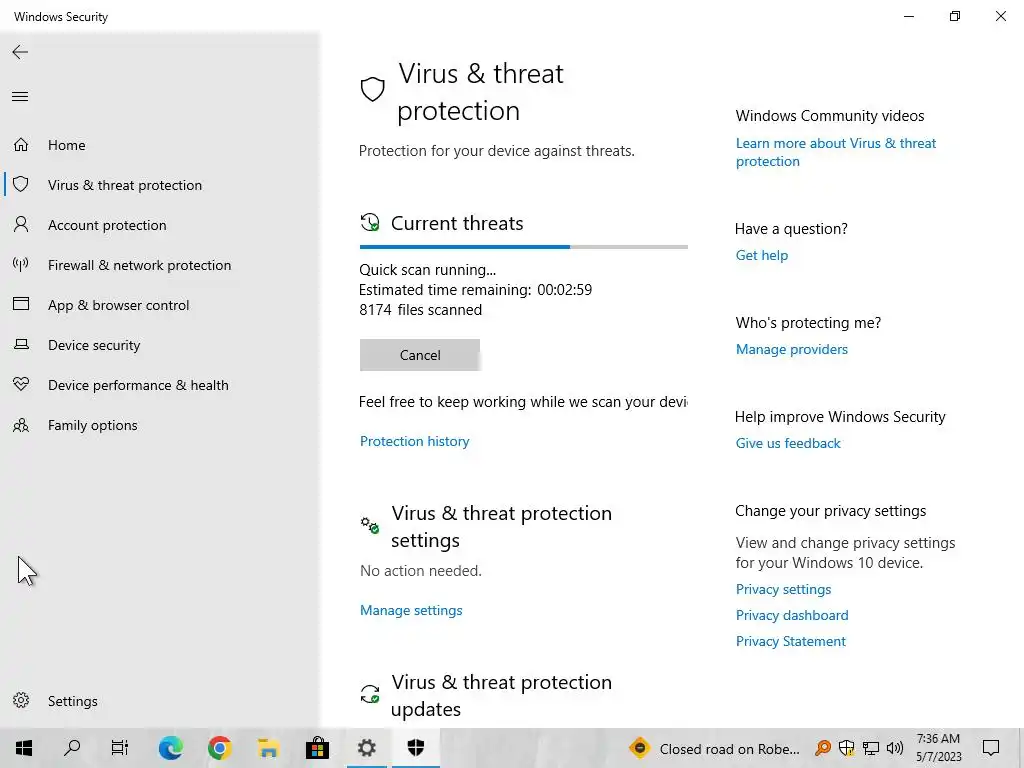Image resolution: width=1024 pixels, height=768 pixels.
Task: Collapse the hamburger navigation menu
Action: pos(20,97)
